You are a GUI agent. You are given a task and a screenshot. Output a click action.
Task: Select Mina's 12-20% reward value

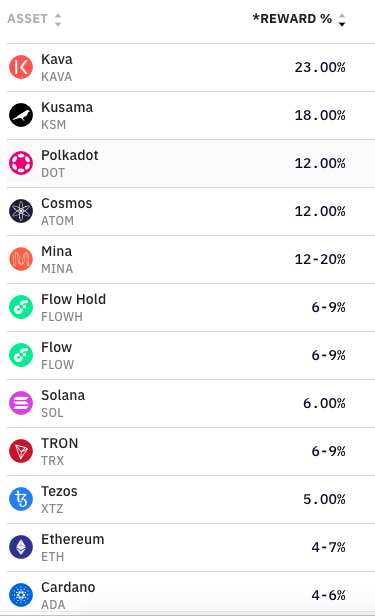click(x=320, y=259)
